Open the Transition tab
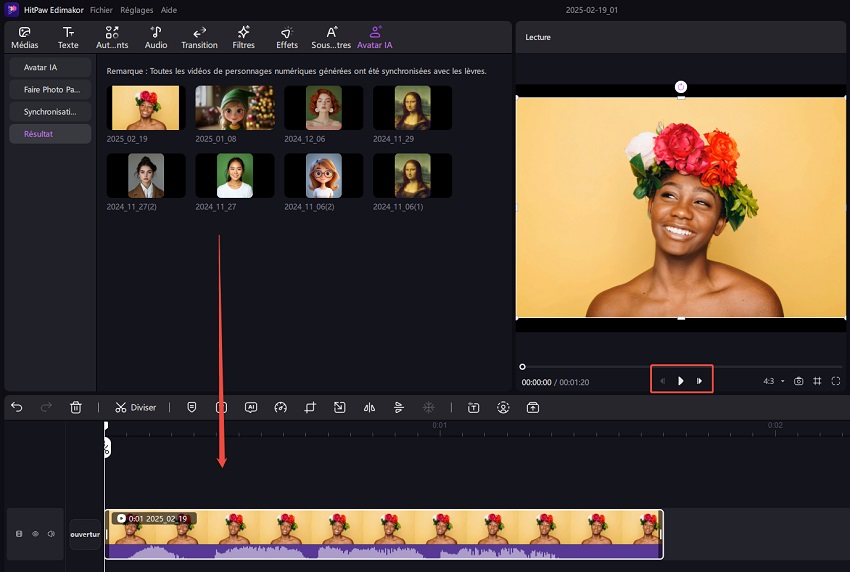This screenshot has height=572, width=850. coord(199,37)
